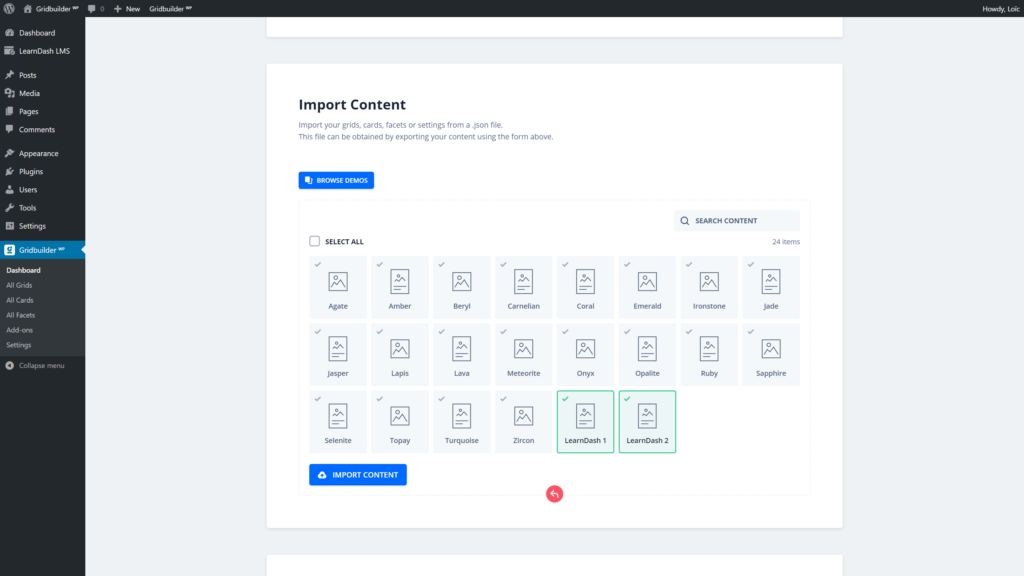Screen dimensions: 1024x576
Task: Select the Topay demo card
Action: 400,422
